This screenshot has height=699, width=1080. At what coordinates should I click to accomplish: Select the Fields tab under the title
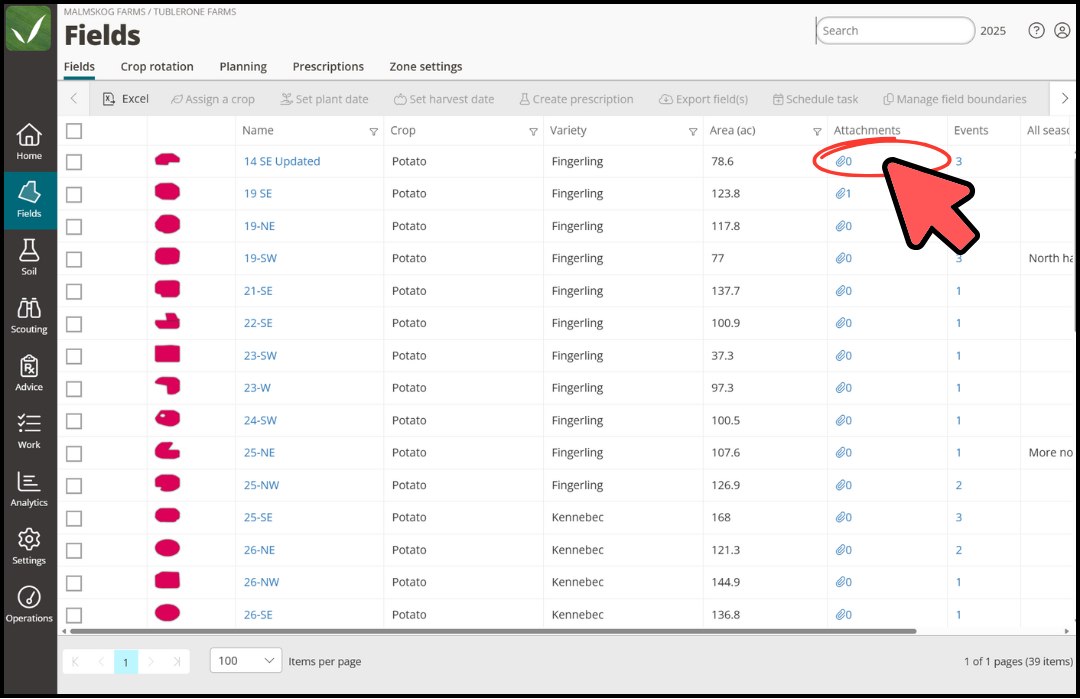click(79, 67)
